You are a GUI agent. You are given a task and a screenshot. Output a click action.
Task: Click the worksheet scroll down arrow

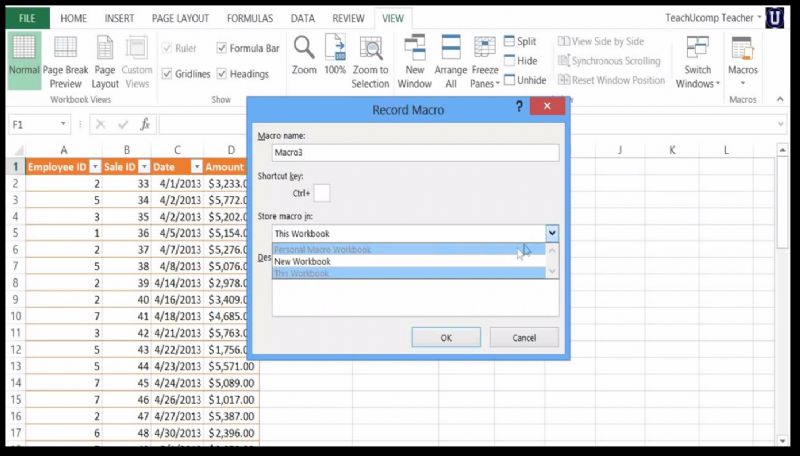(x=783, y=440)
